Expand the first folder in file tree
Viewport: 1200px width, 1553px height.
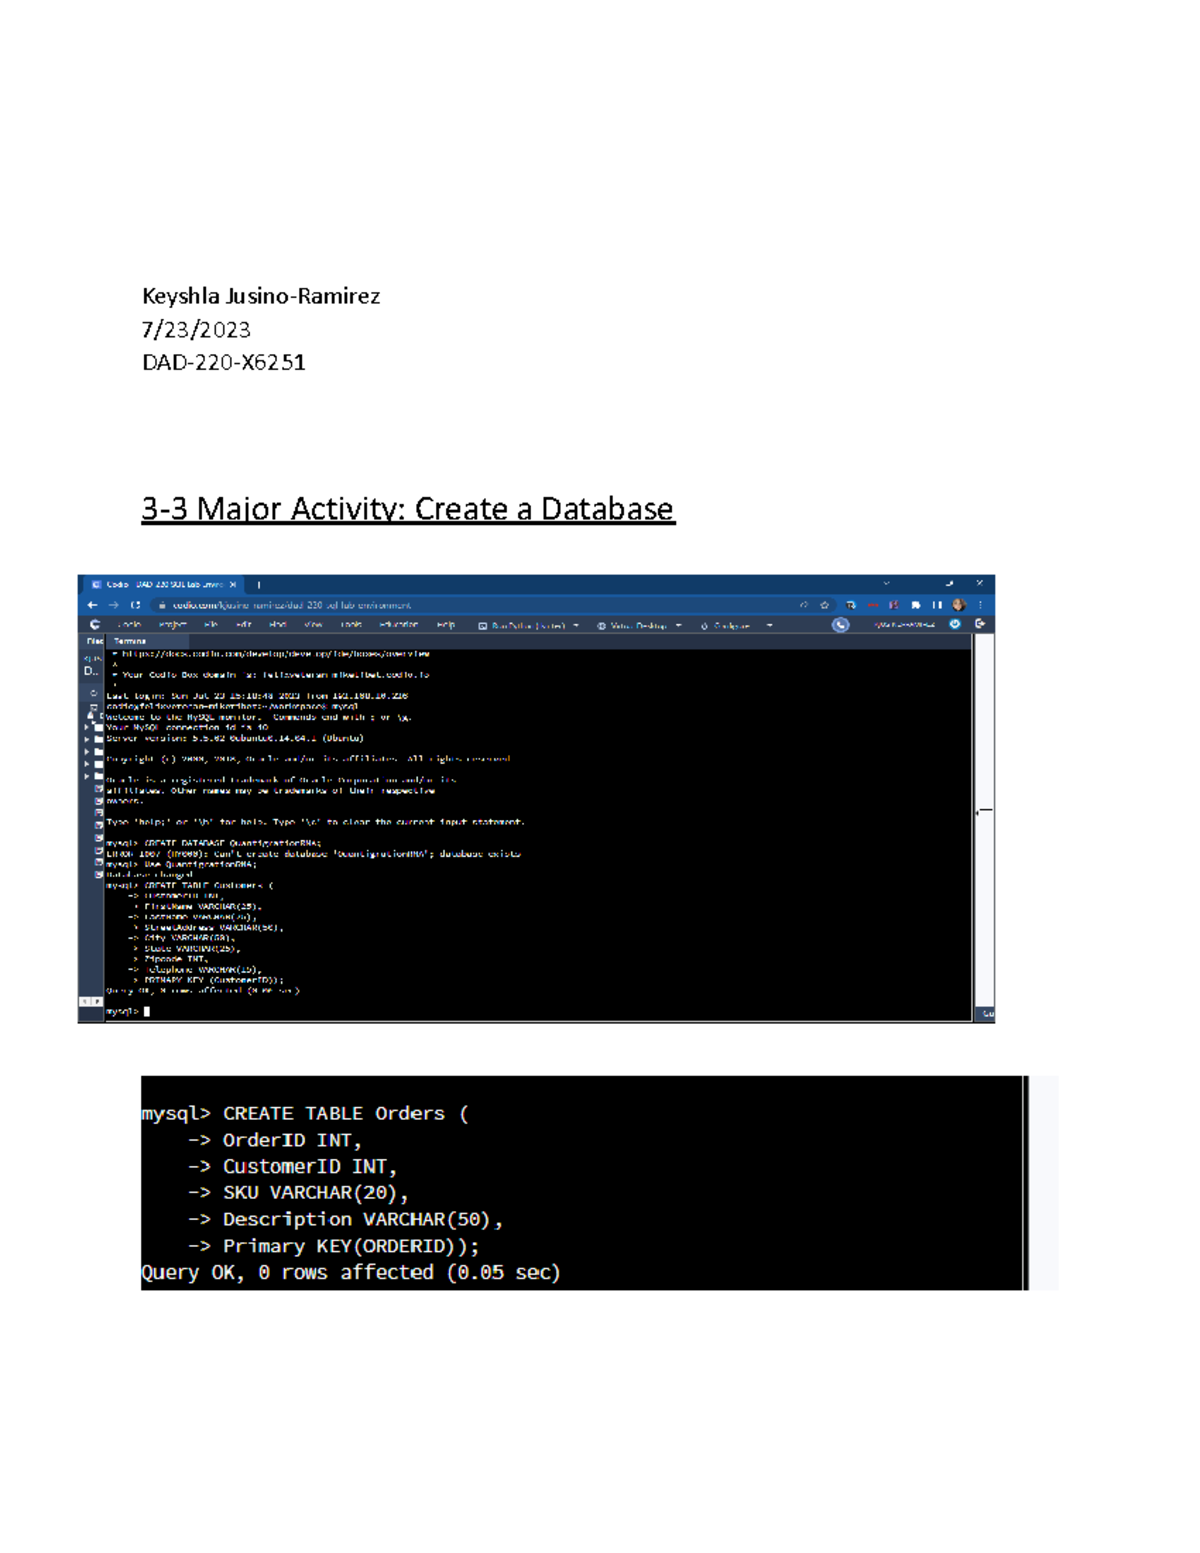tap(87, 728)
